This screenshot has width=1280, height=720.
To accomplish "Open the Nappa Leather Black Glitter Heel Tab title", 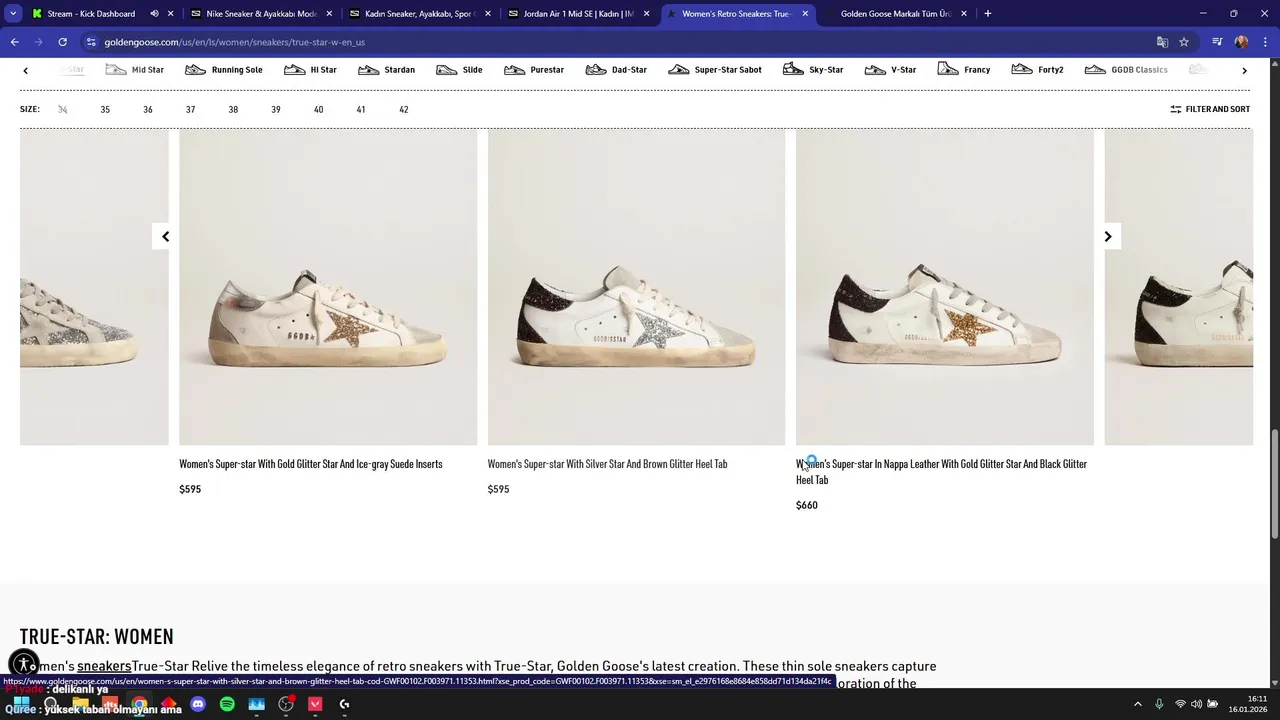I will (x=941, y=472).
